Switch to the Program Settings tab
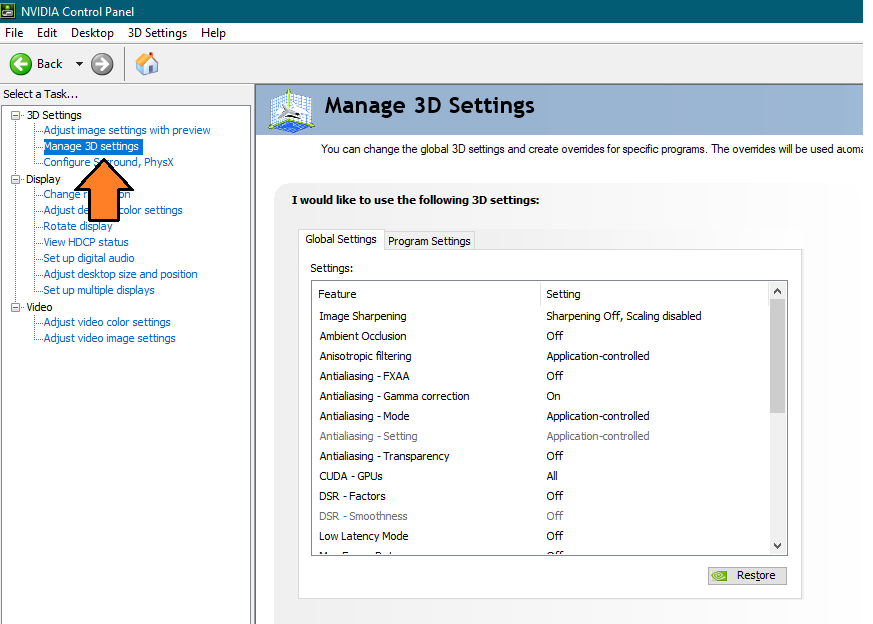 pyautogui.click(x=429, y=241)
